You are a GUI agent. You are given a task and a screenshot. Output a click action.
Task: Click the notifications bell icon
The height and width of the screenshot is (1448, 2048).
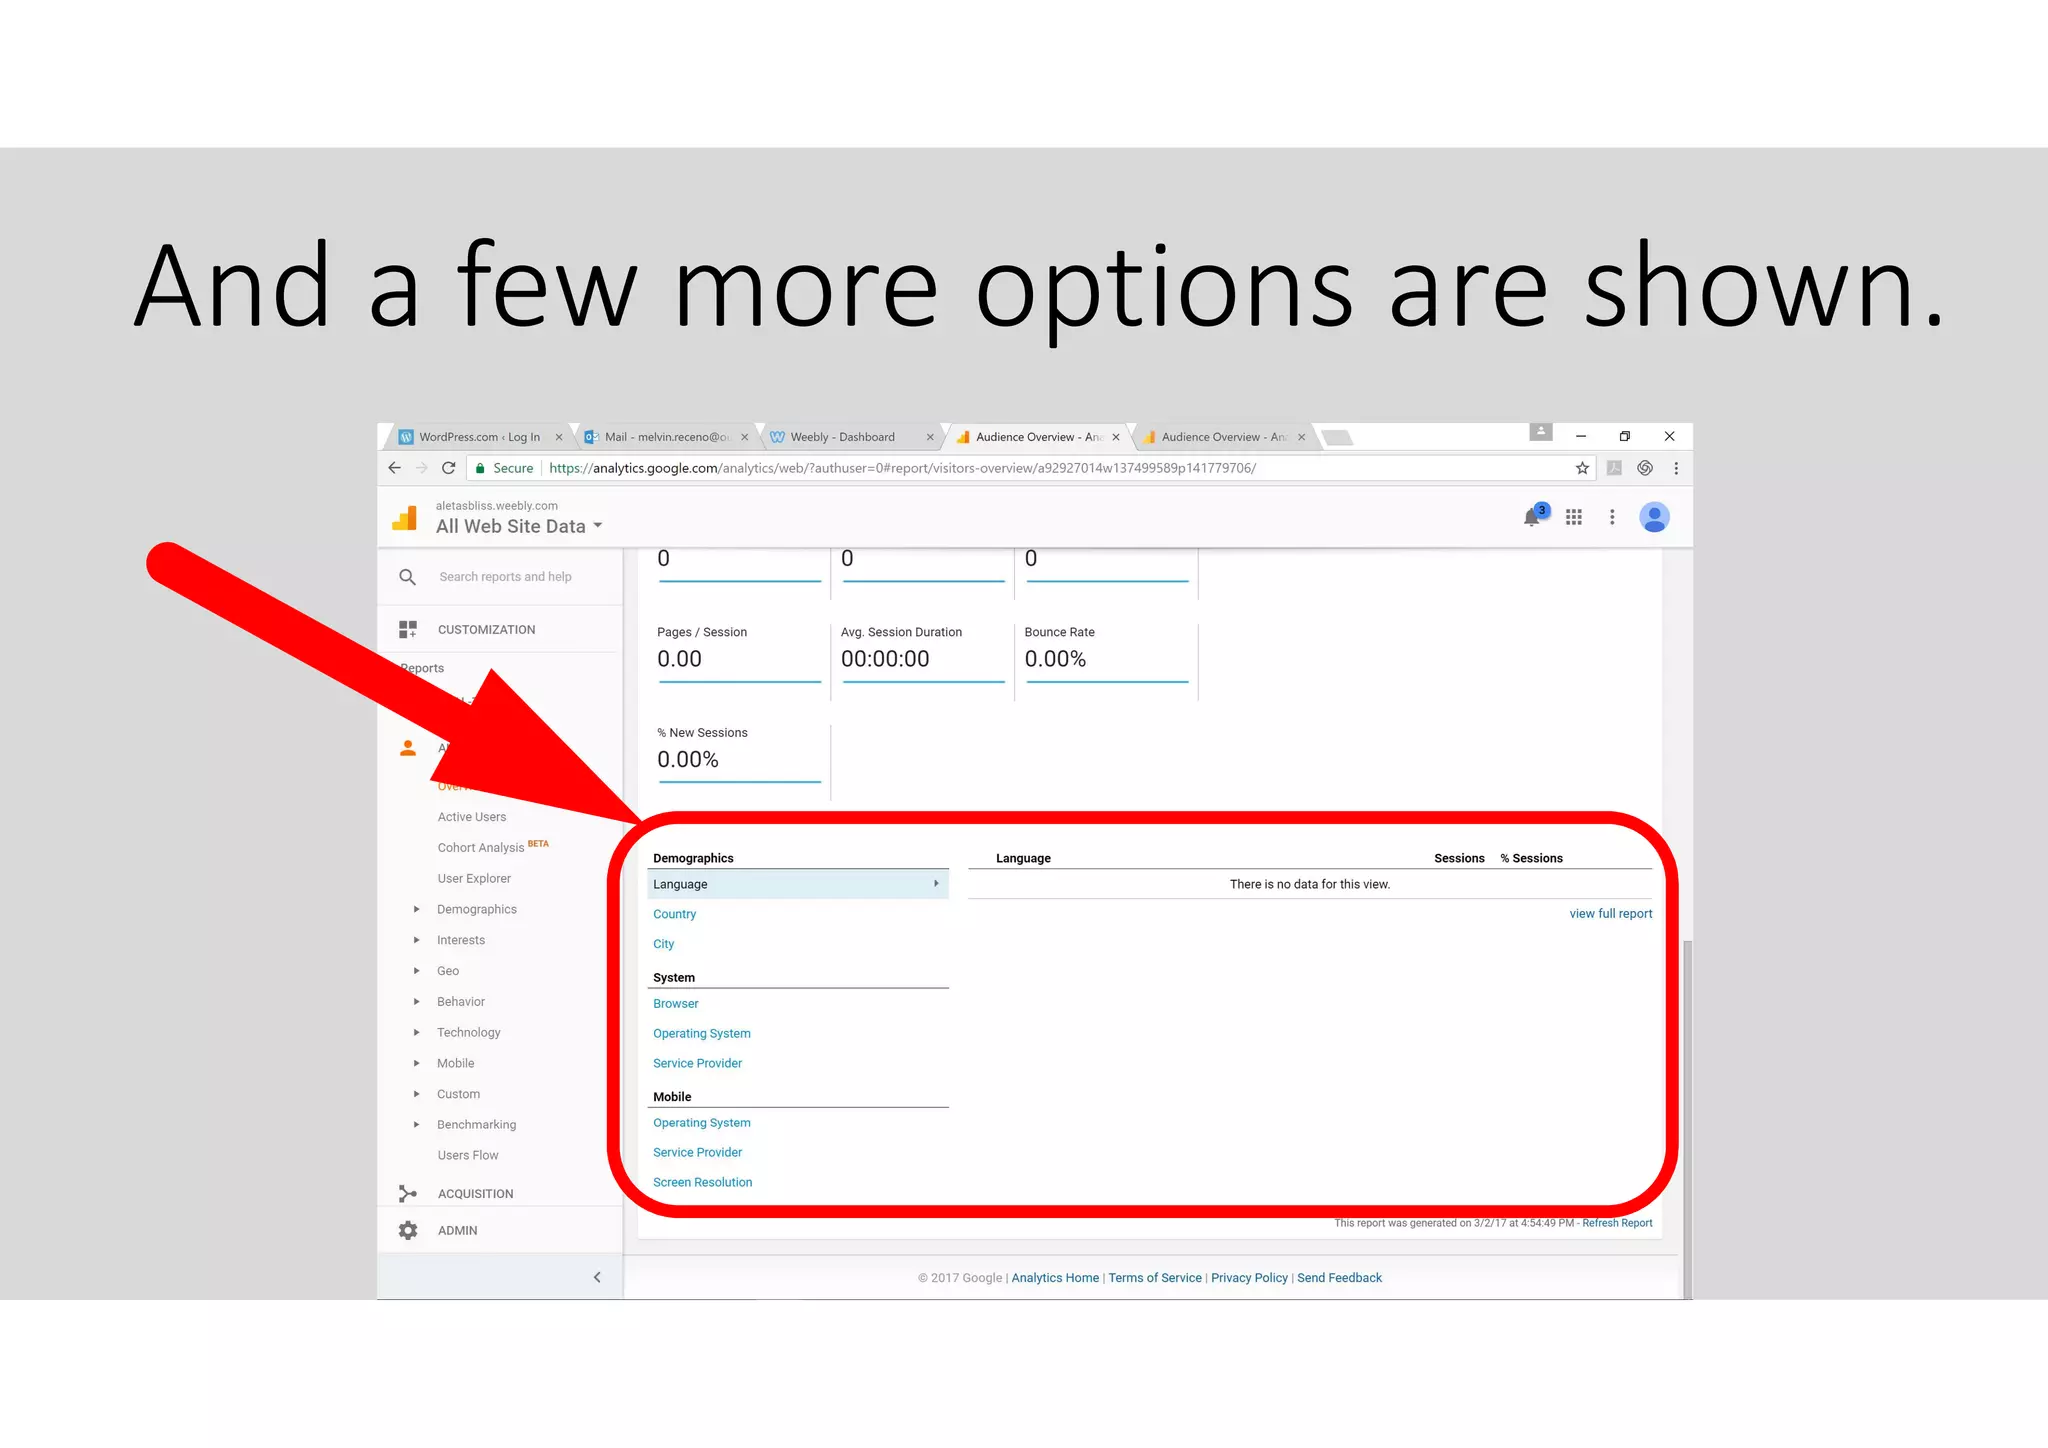tap(1531, 517)
